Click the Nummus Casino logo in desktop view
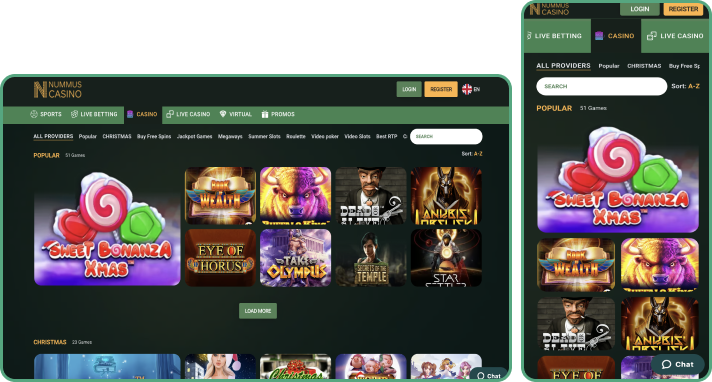Image resolution: width=712 pixels, height=382 pixels. (58, 89)
